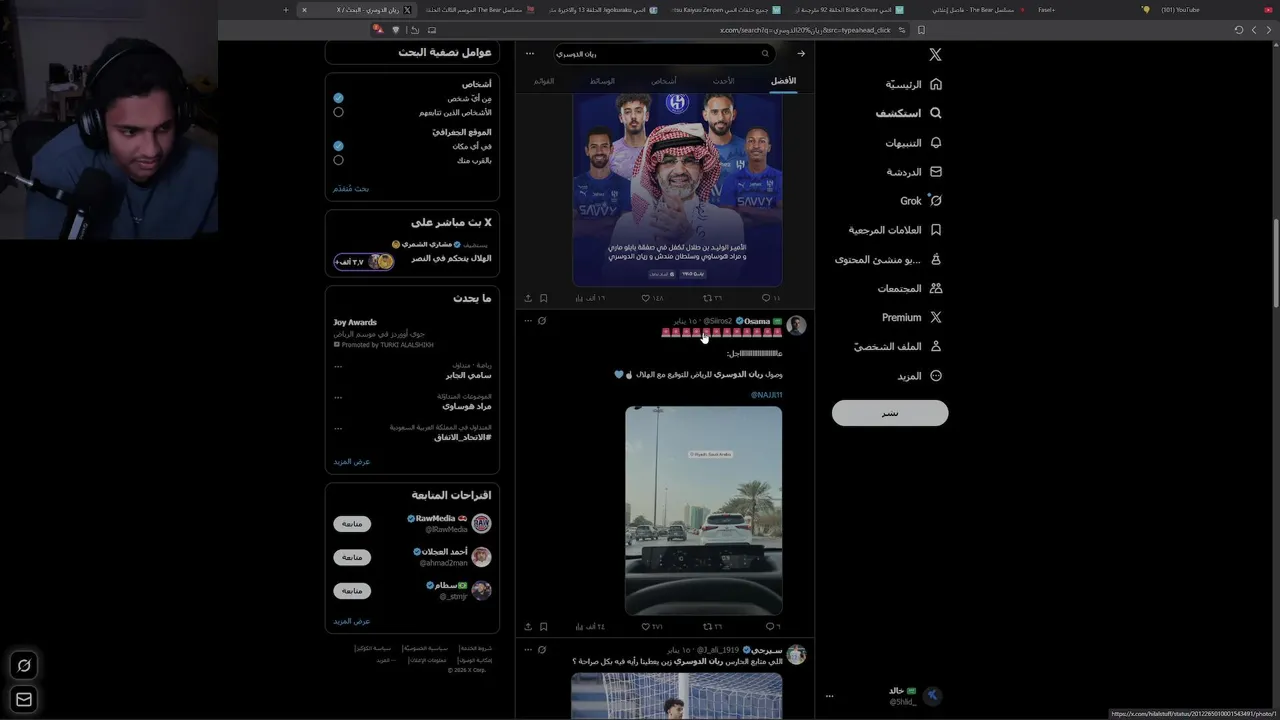
Task: Reply to the Al Hilal image post
Action: [770, 298]
